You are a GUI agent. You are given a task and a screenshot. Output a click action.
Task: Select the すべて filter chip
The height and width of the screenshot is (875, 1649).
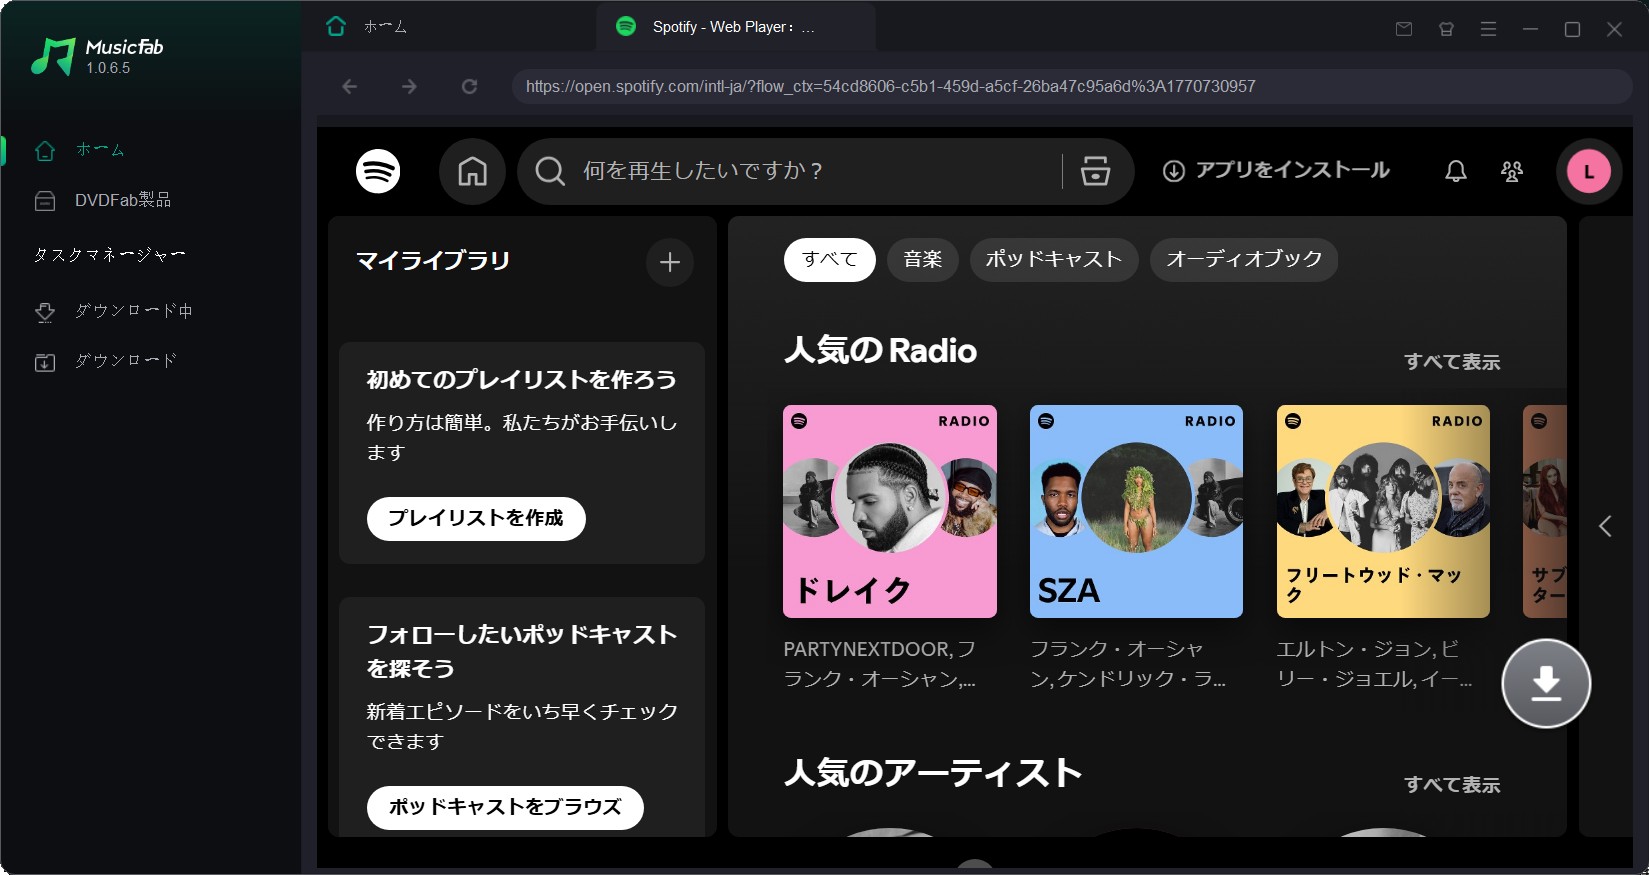pyautogui.click(x=830, y=260)
